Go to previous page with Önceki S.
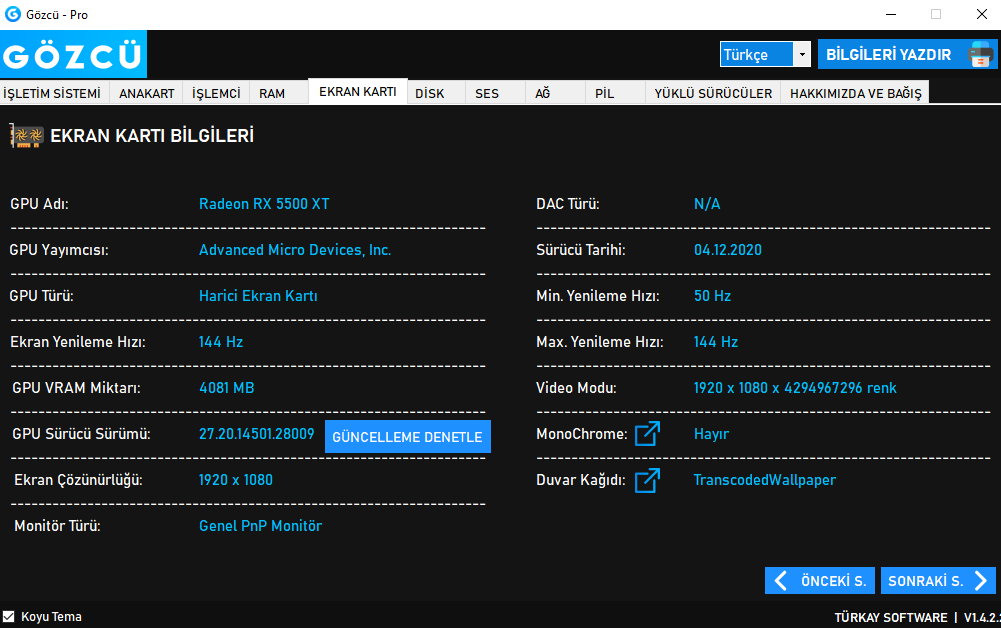Screen dimensions: 1001x628 pos(820,581)
